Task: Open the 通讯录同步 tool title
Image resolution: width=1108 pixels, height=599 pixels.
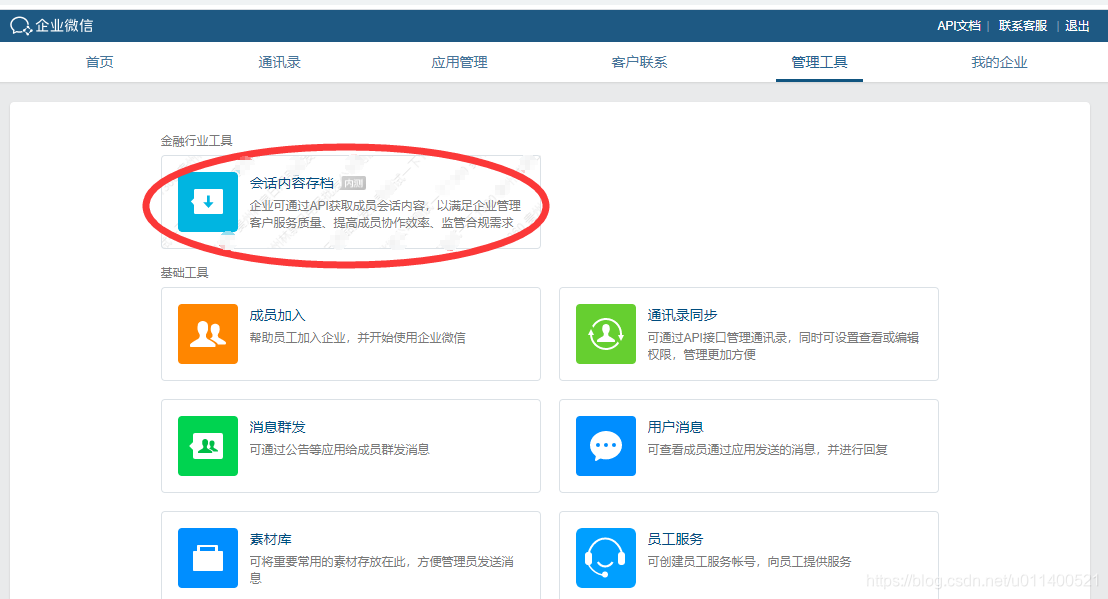Action: [683, 316]
